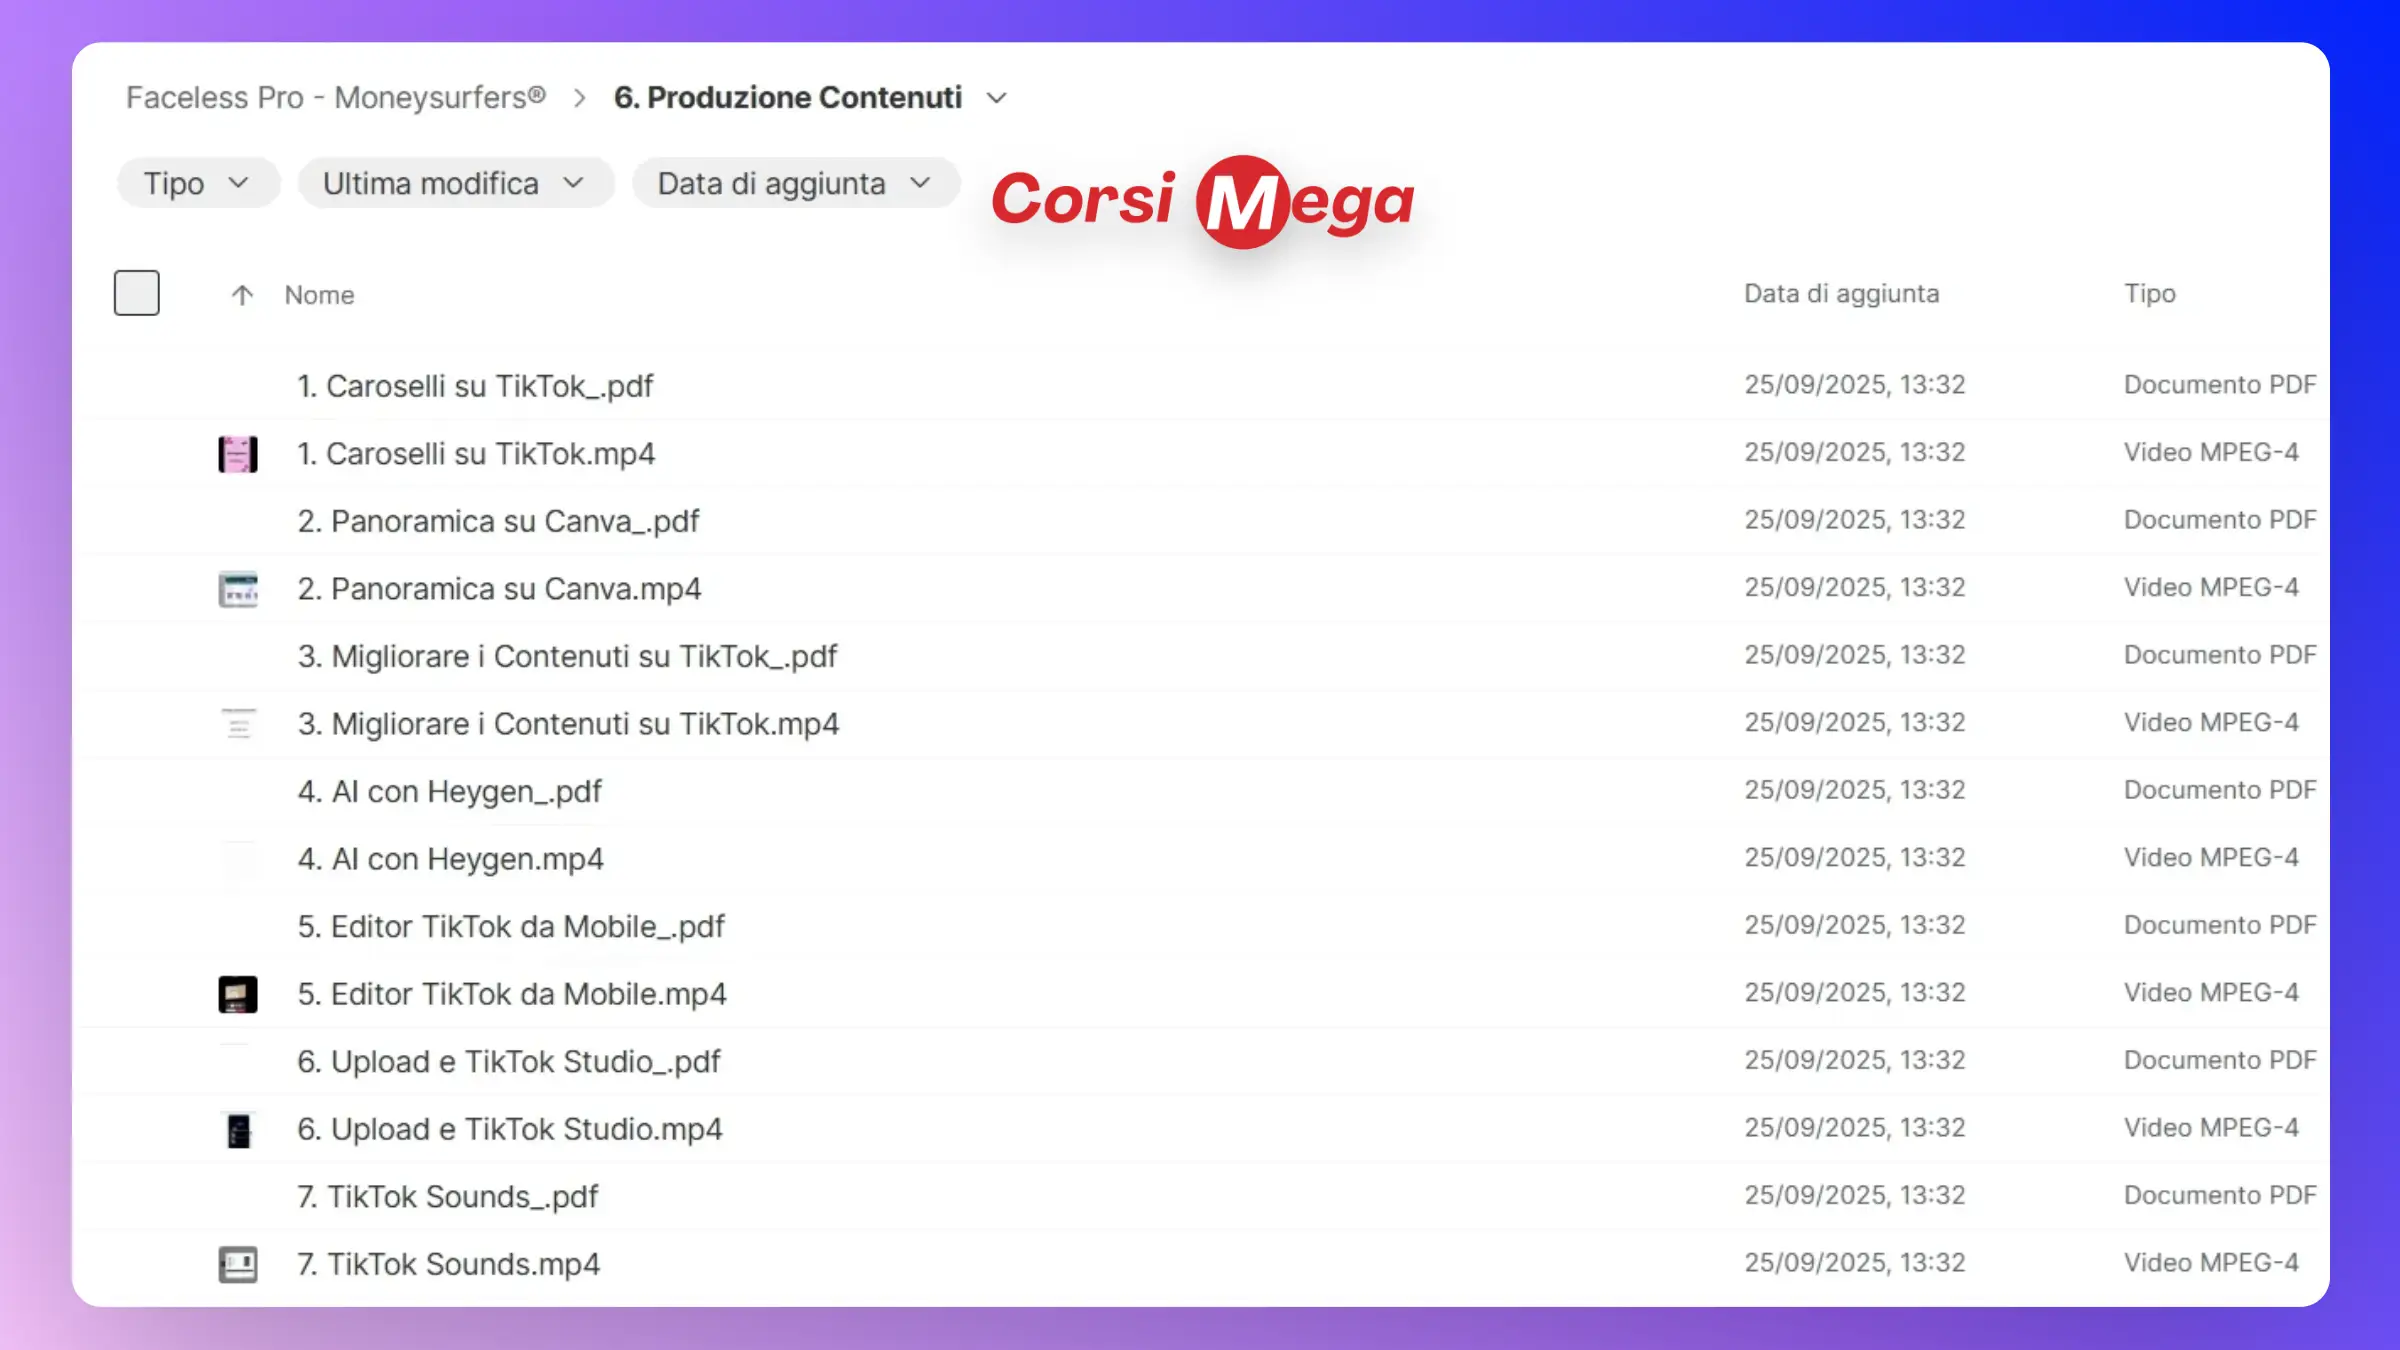Sort by the Nome column header

(319, 295)
